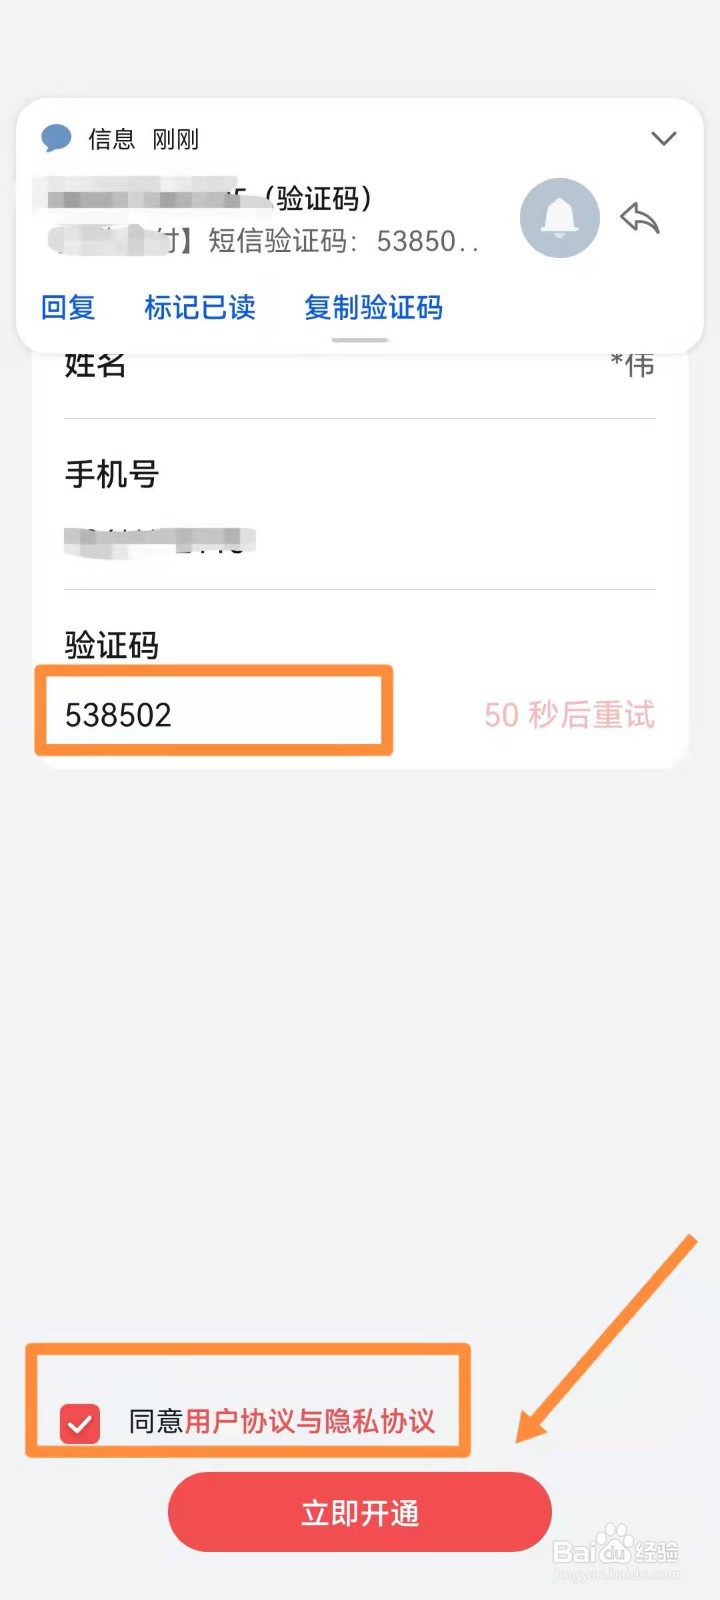Open the 用户协议与隐私协议 link

[x=310, y=1421]
